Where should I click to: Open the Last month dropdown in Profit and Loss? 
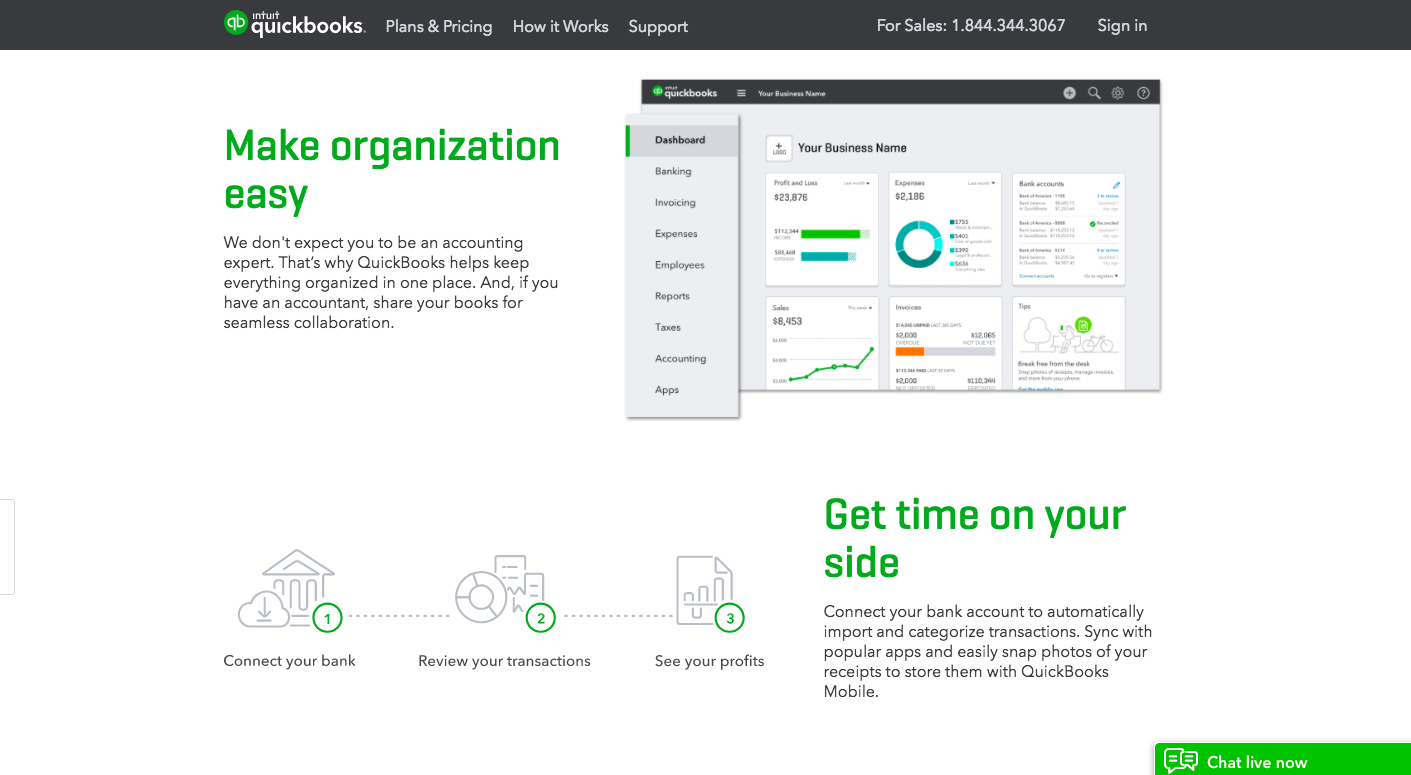click(857, 183)
